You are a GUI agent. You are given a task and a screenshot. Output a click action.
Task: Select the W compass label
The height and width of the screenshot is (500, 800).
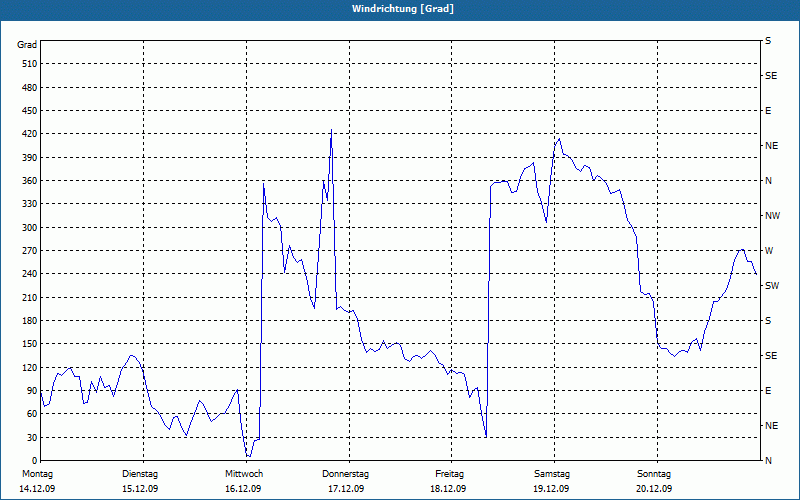pos(769,251)
